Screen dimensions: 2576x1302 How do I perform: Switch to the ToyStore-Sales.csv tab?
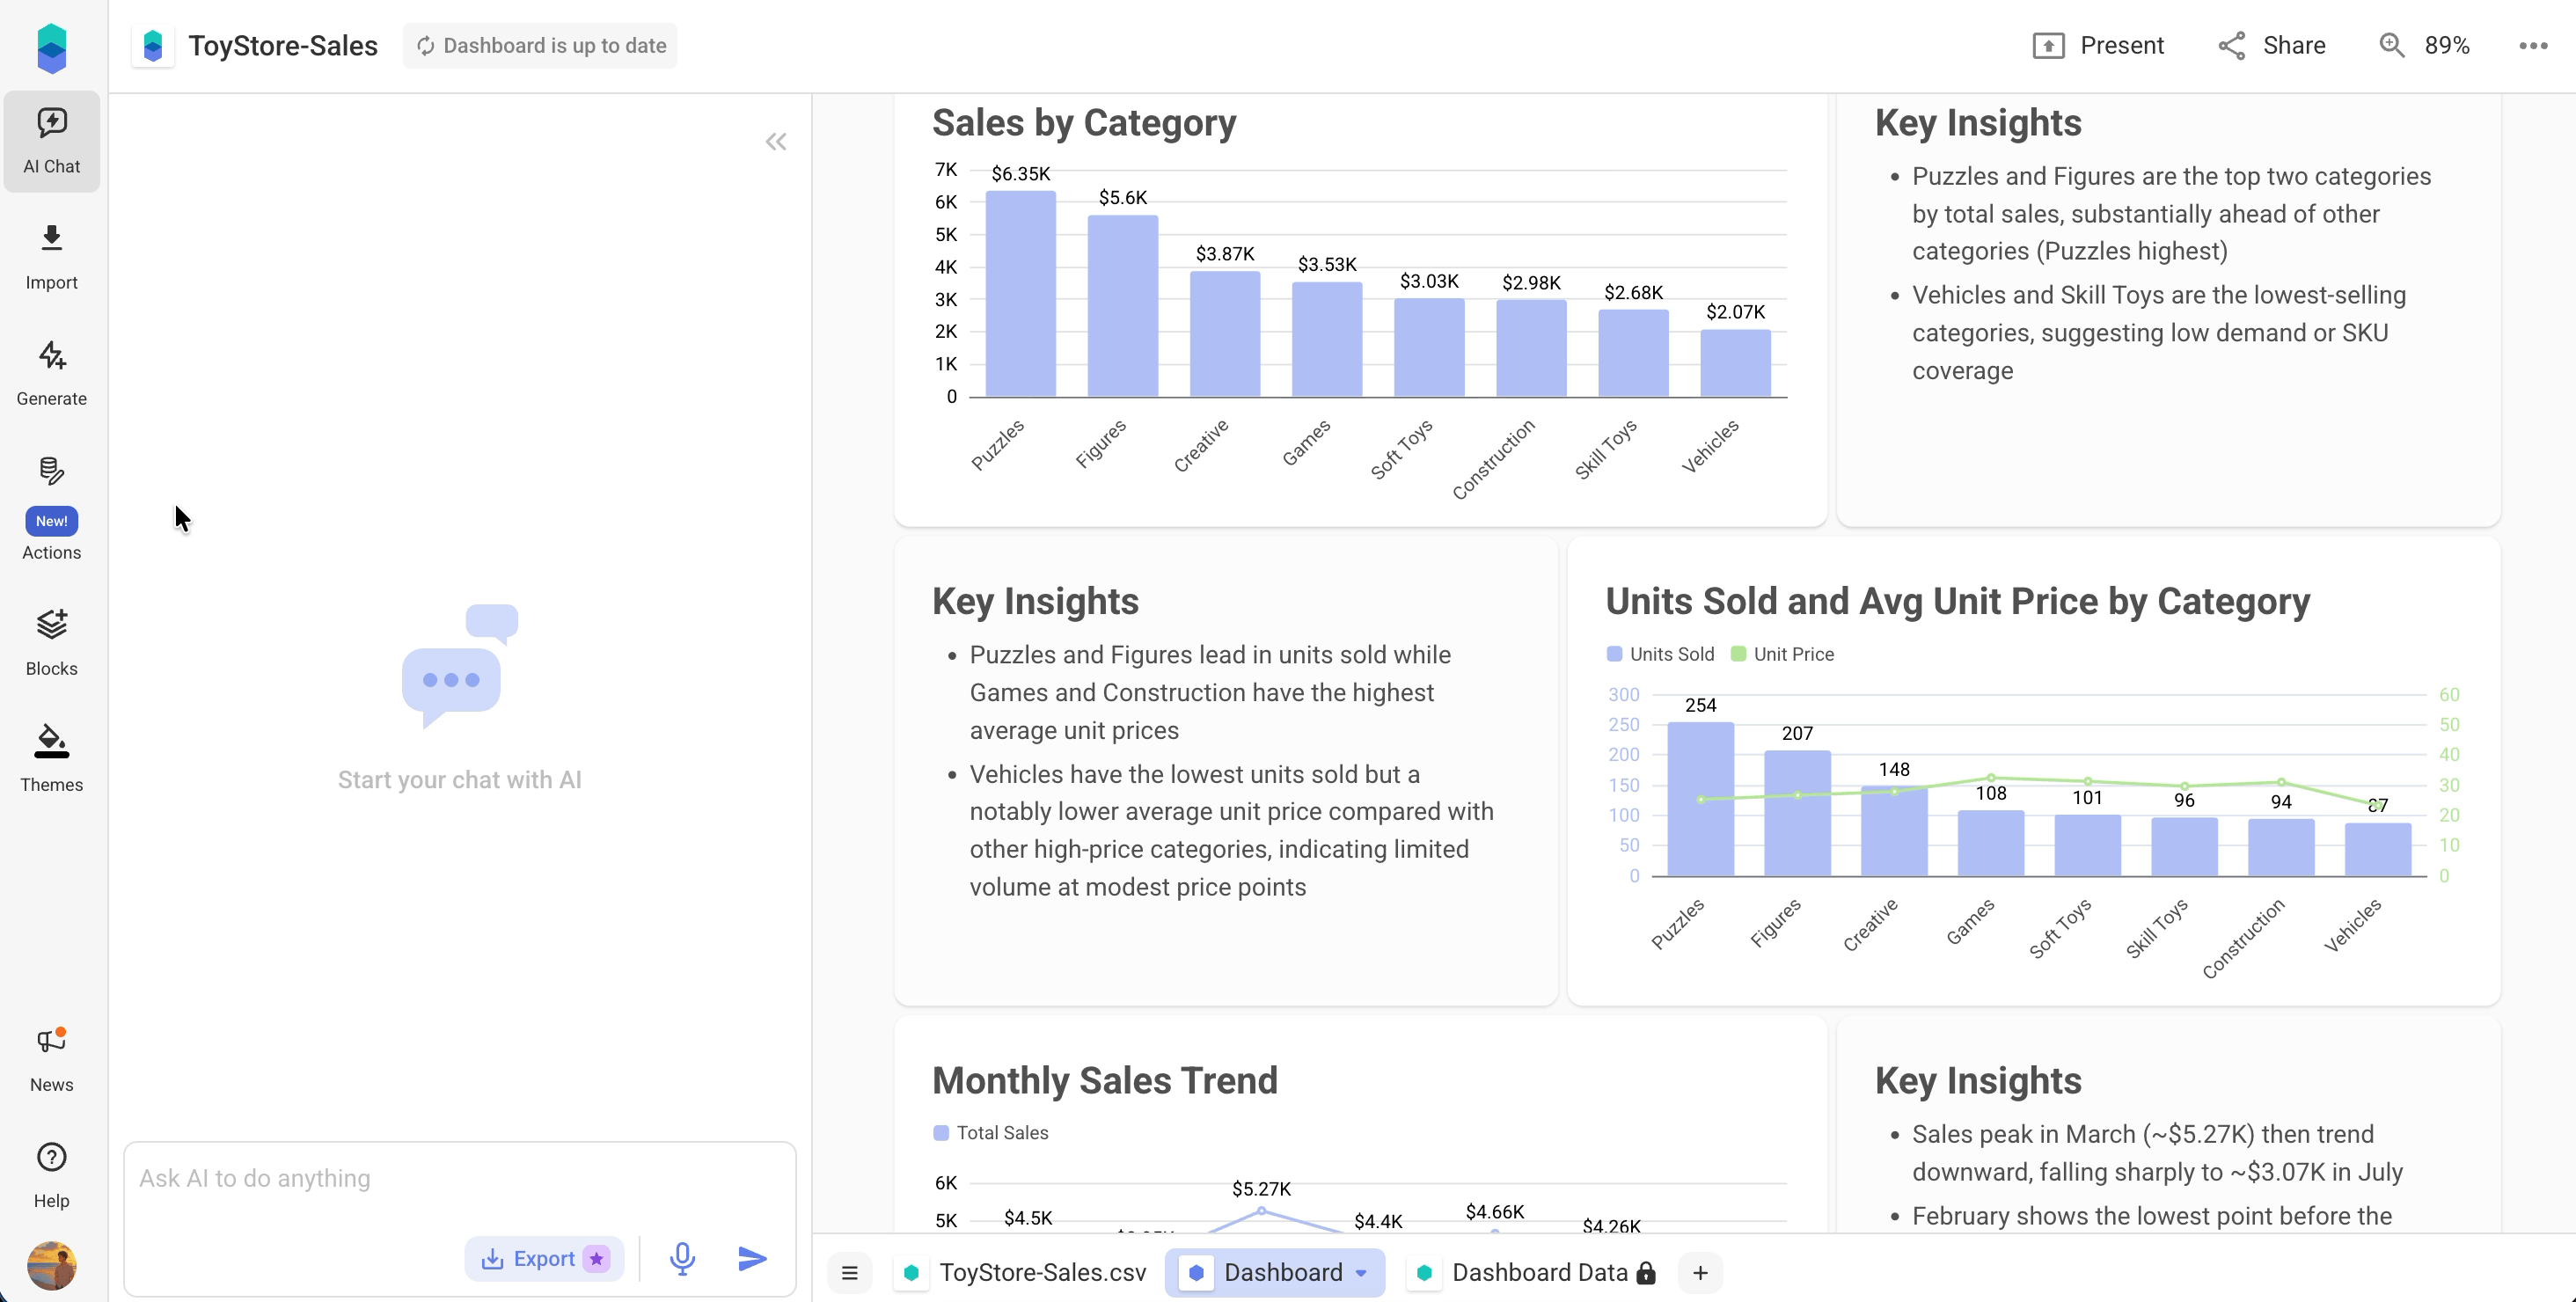(1043, 1272)
